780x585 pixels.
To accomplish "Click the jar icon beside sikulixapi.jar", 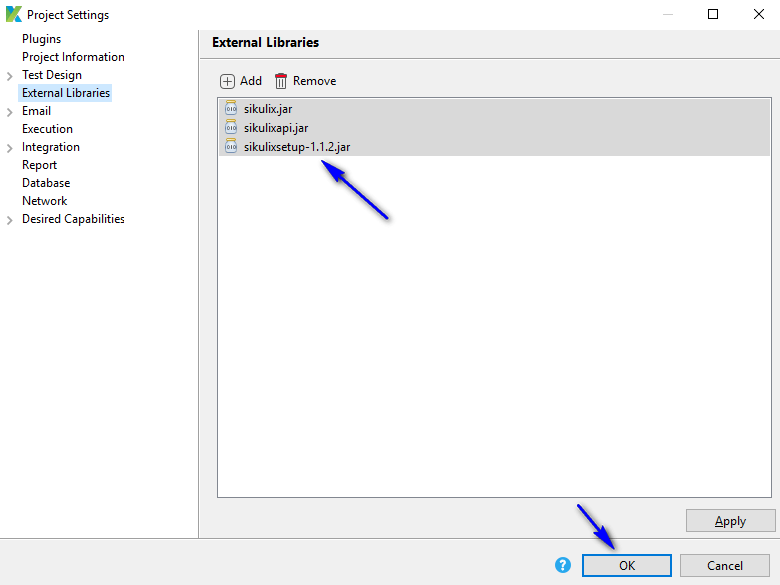I will (x=231, y=127).
